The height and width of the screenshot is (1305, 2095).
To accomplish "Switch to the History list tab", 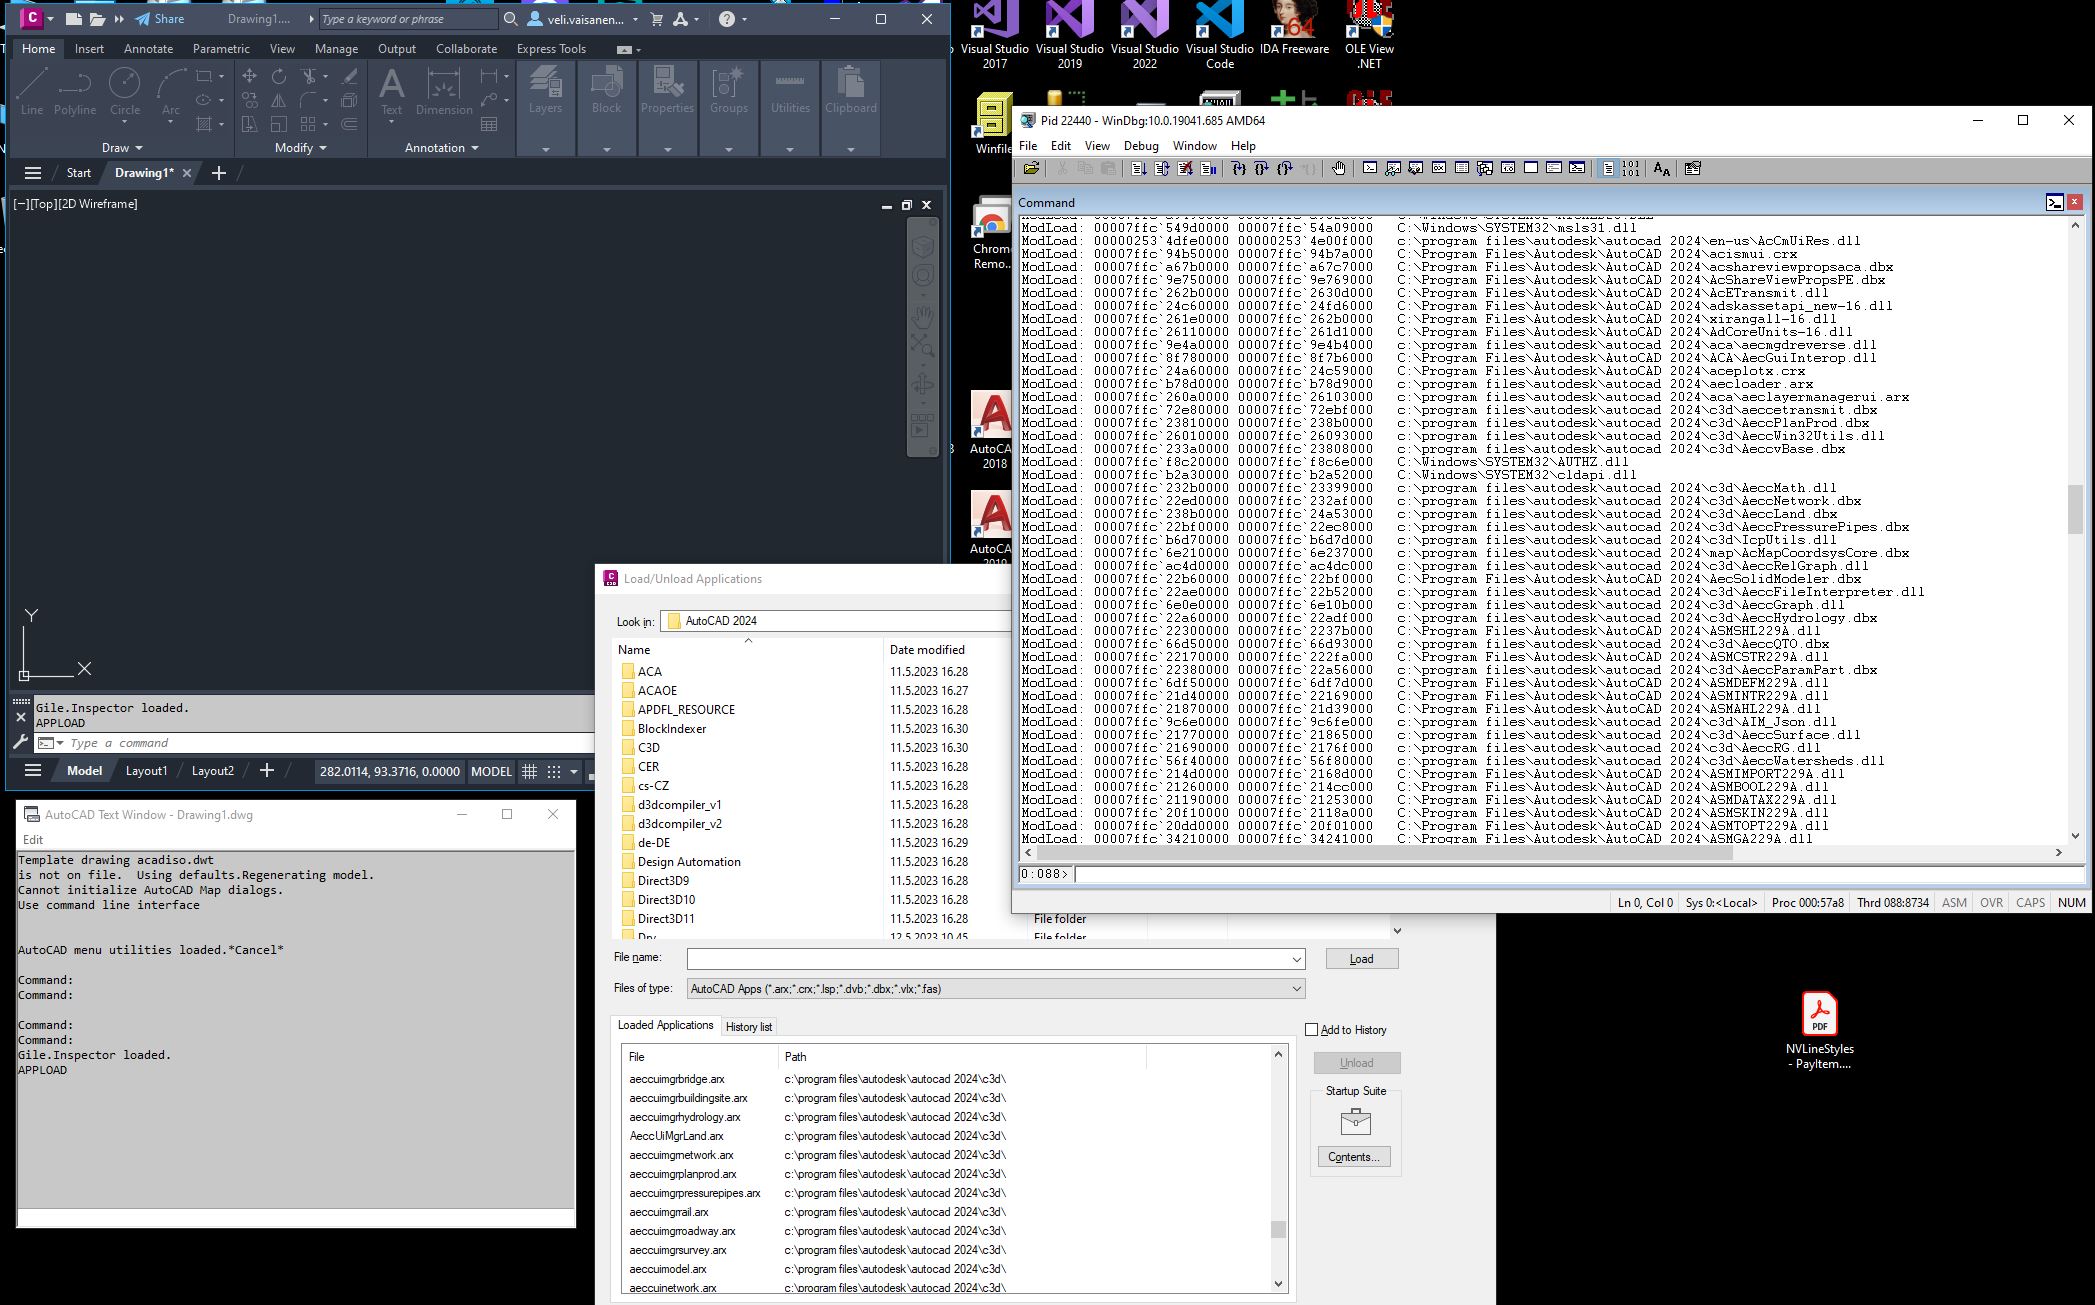I will click(748, 1026).
